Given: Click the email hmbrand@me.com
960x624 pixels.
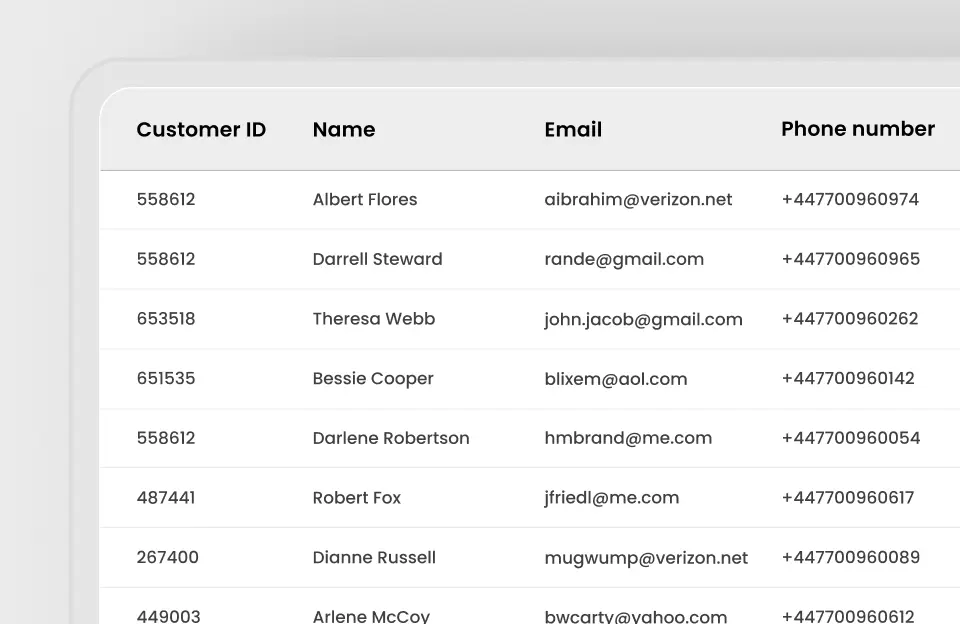Looking at the screenshot, I should tap(628, 438).
